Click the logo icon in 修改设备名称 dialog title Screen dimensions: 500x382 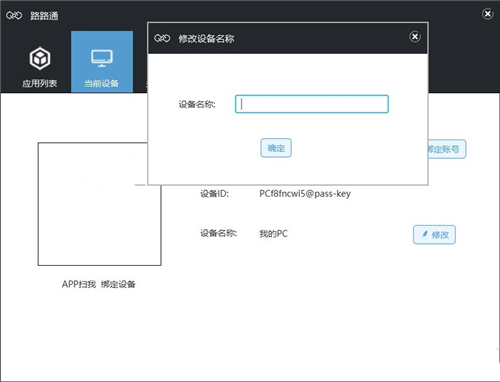[x=162, y=38]
